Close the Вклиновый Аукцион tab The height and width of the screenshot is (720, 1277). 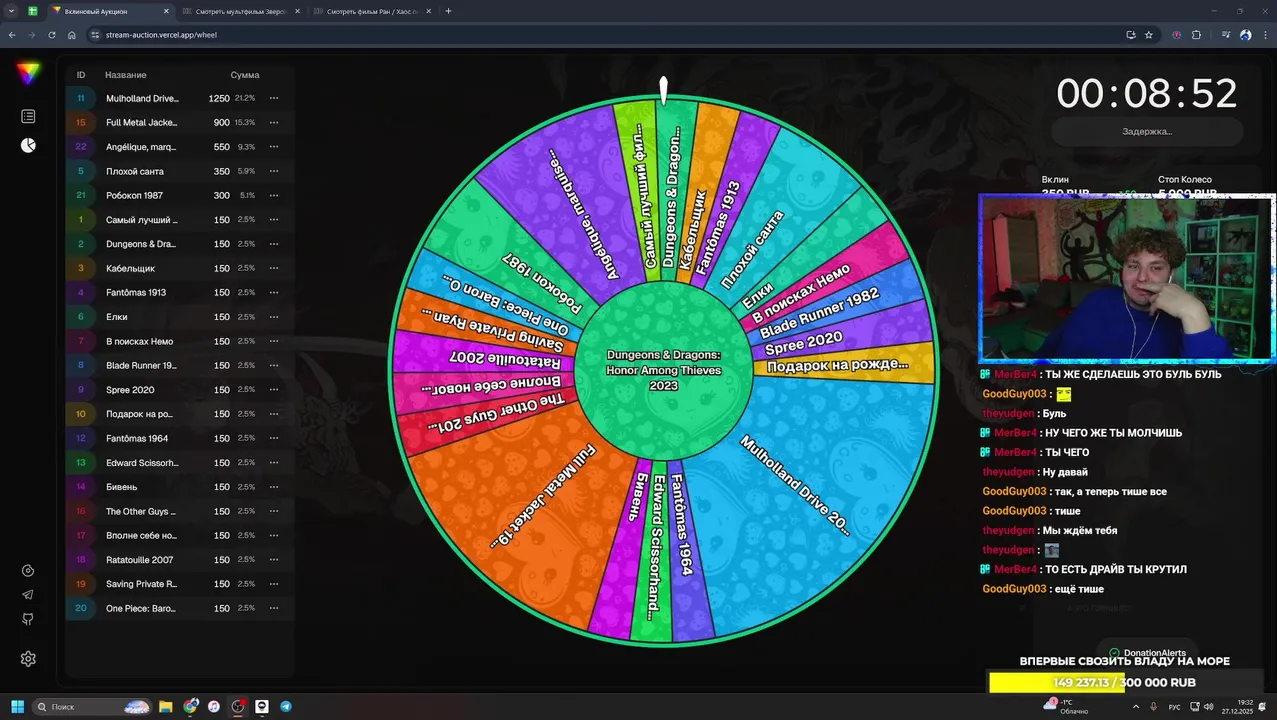coord(166,11)
